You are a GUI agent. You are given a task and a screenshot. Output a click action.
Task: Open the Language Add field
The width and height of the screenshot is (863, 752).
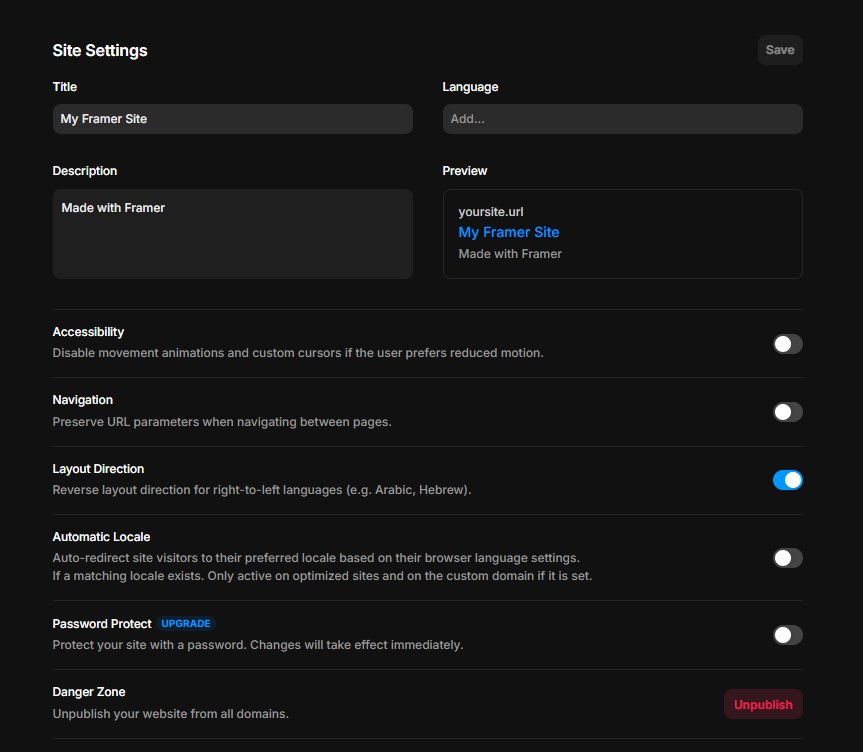point(622,119)
